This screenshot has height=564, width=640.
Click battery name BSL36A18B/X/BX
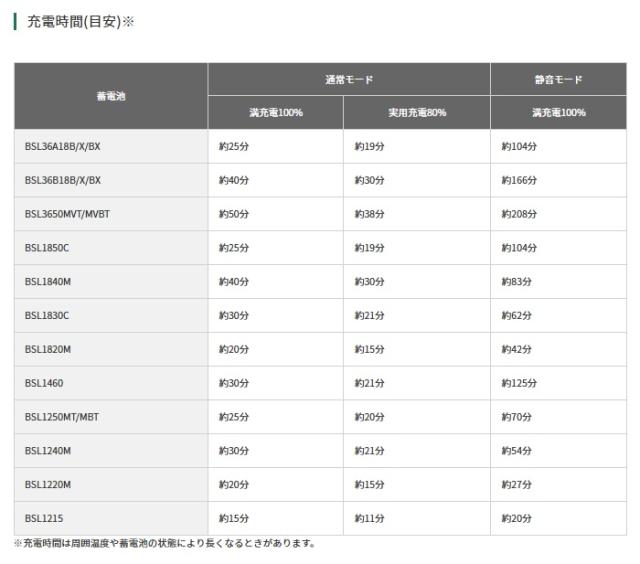(x=62, y=147)
